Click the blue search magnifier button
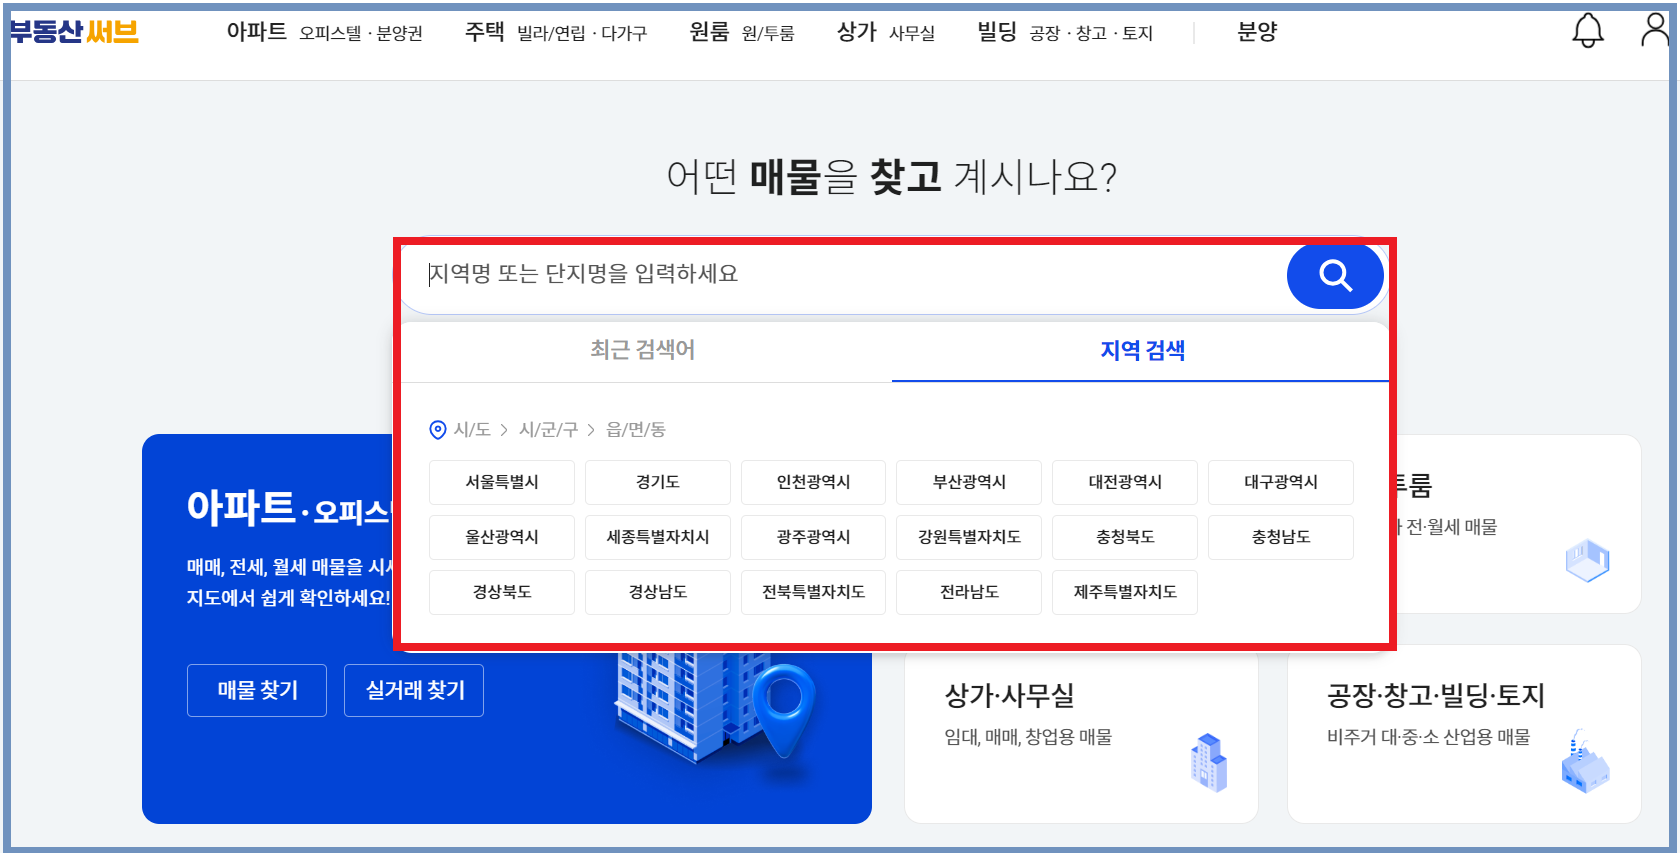 1335,275
